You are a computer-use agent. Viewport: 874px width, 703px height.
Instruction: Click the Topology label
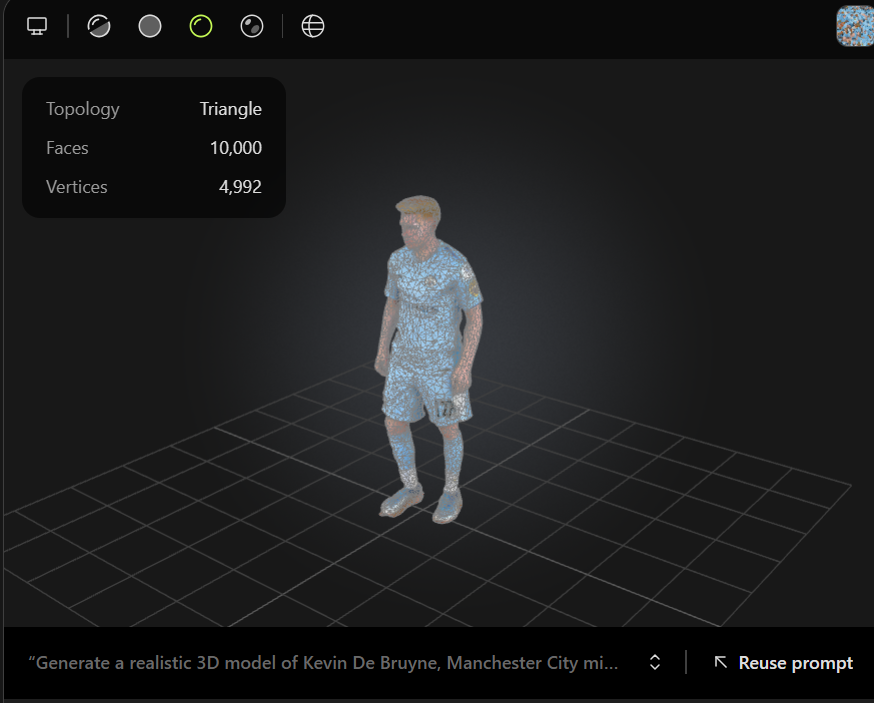coord(82,109)
